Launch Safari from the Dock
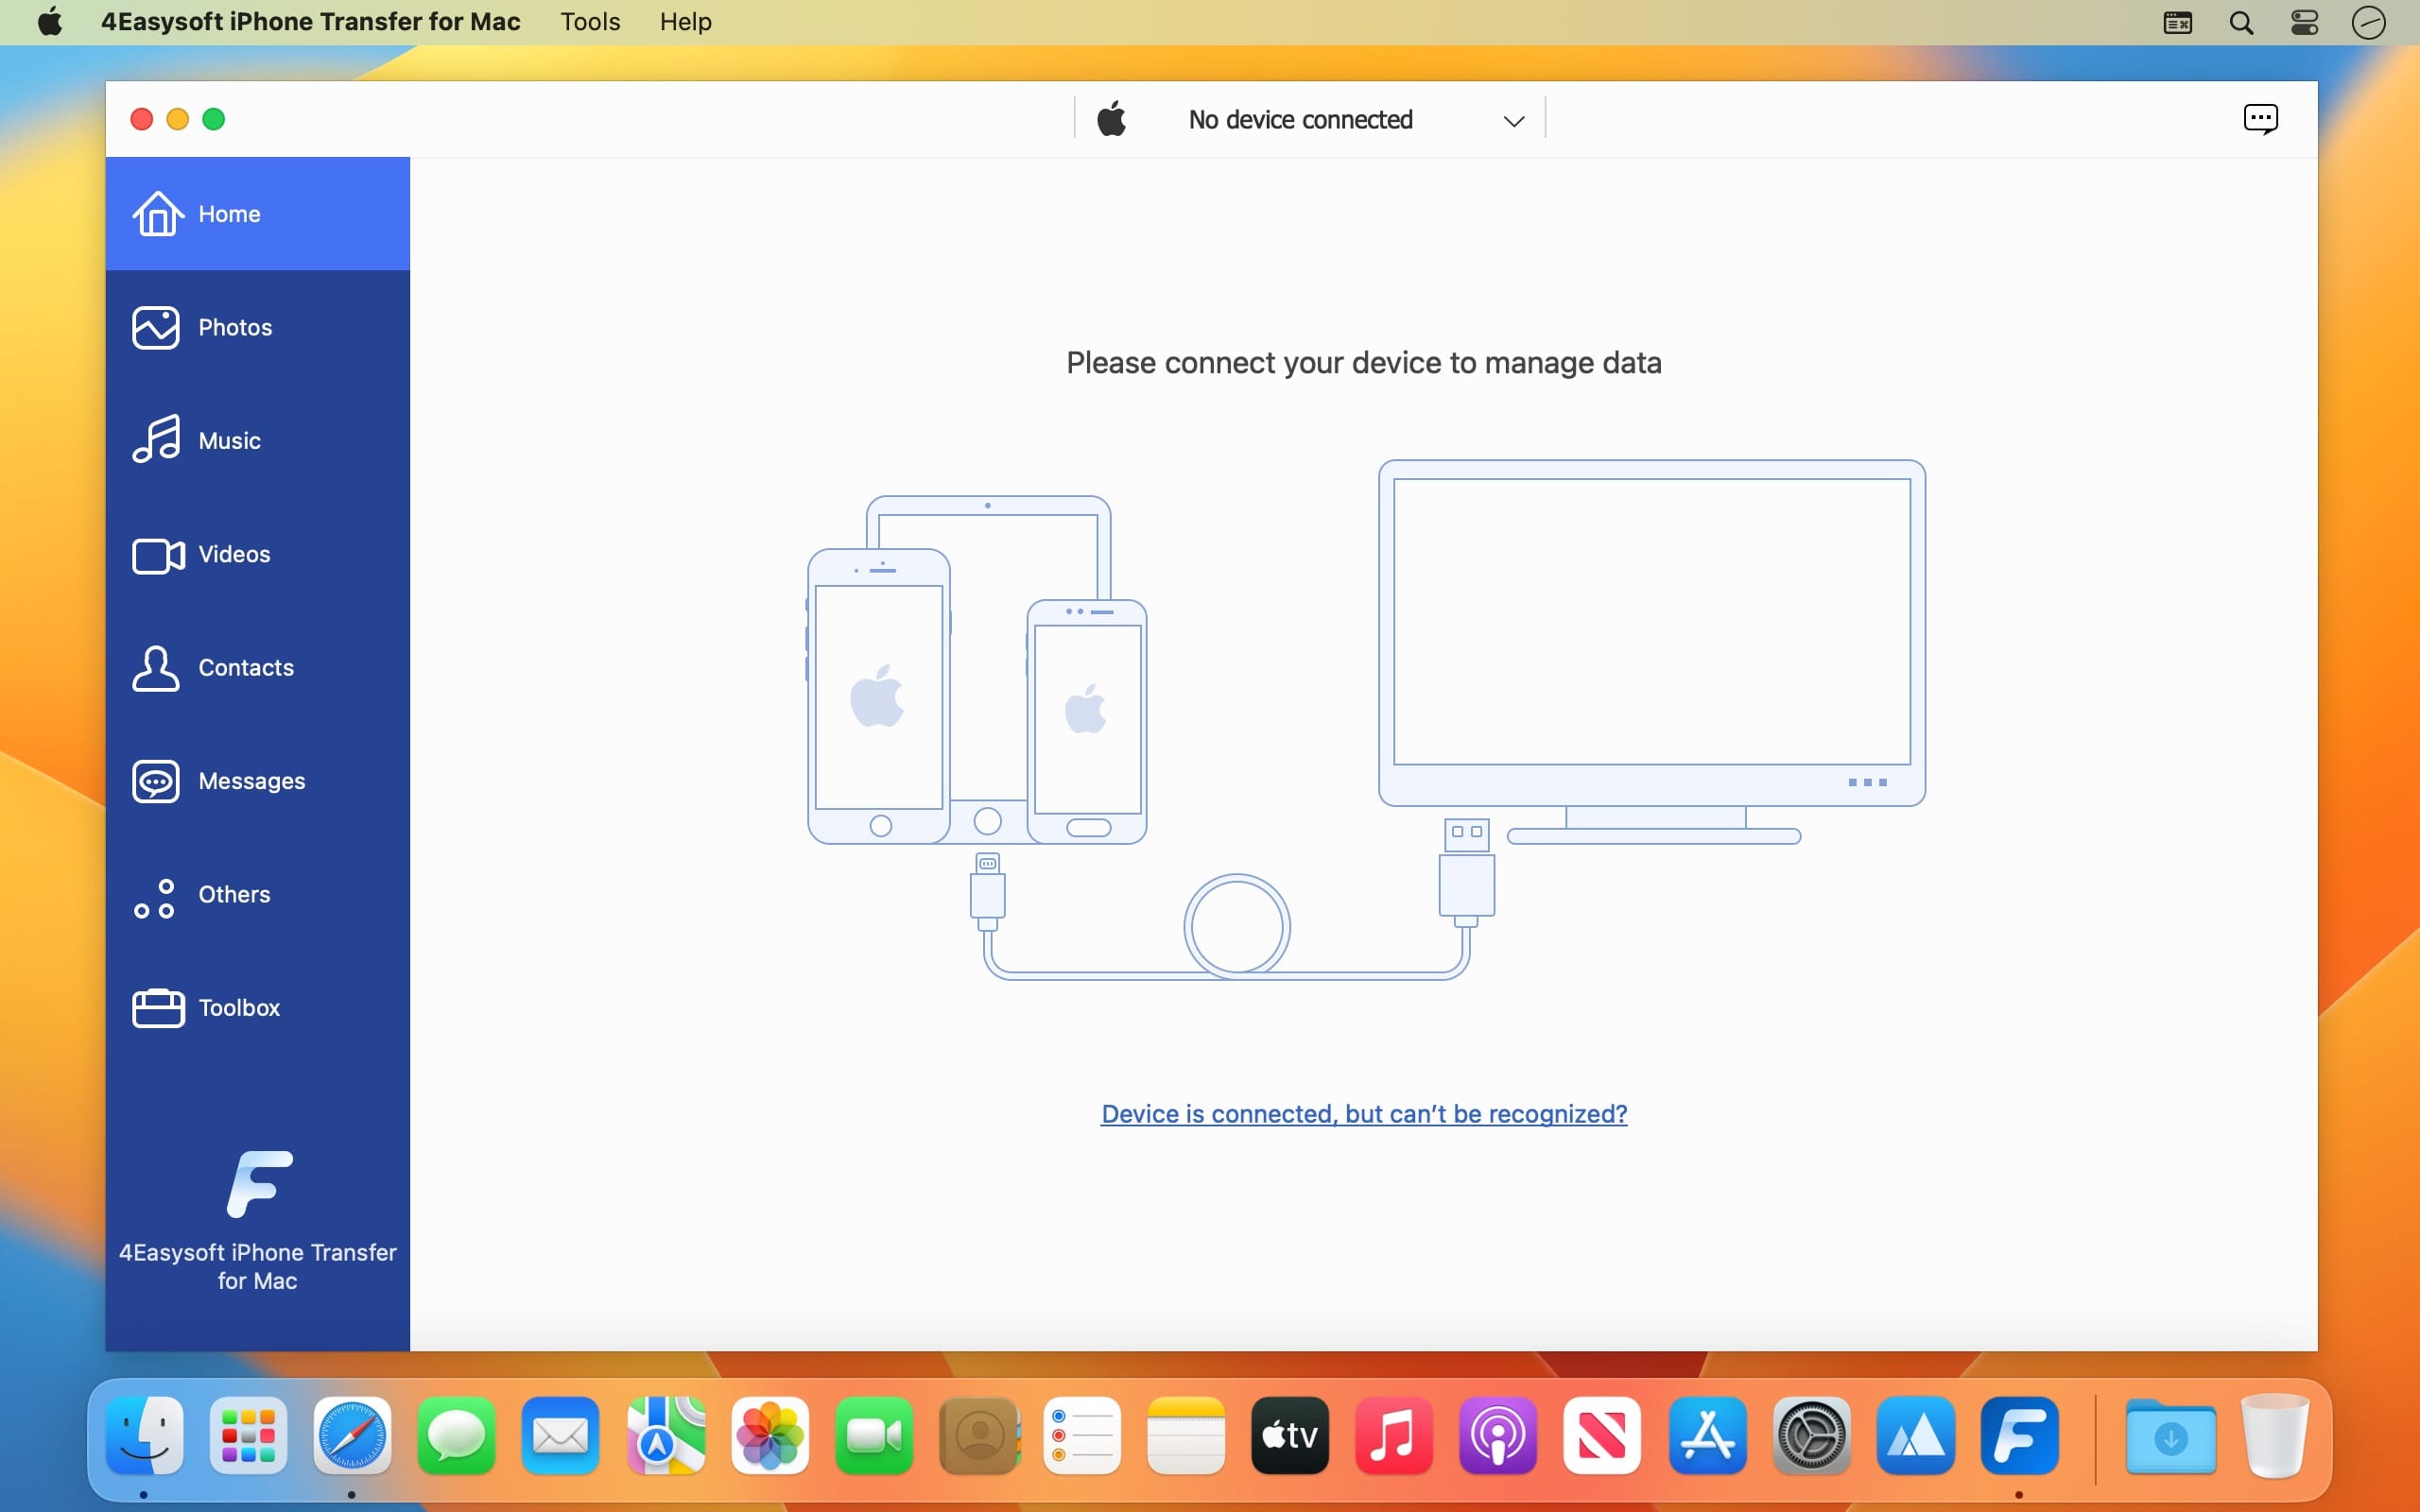This screenshot has width=2420, height=1512. tap(352, 1436)
